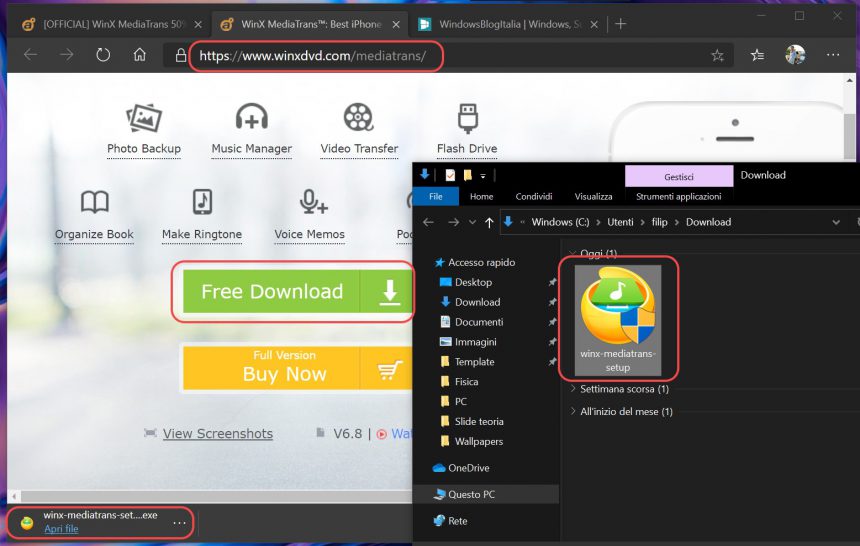Open the browser settings and more menu
This screenshot has width=860, height=546.
pyautogui.click(x=833, y=55)
